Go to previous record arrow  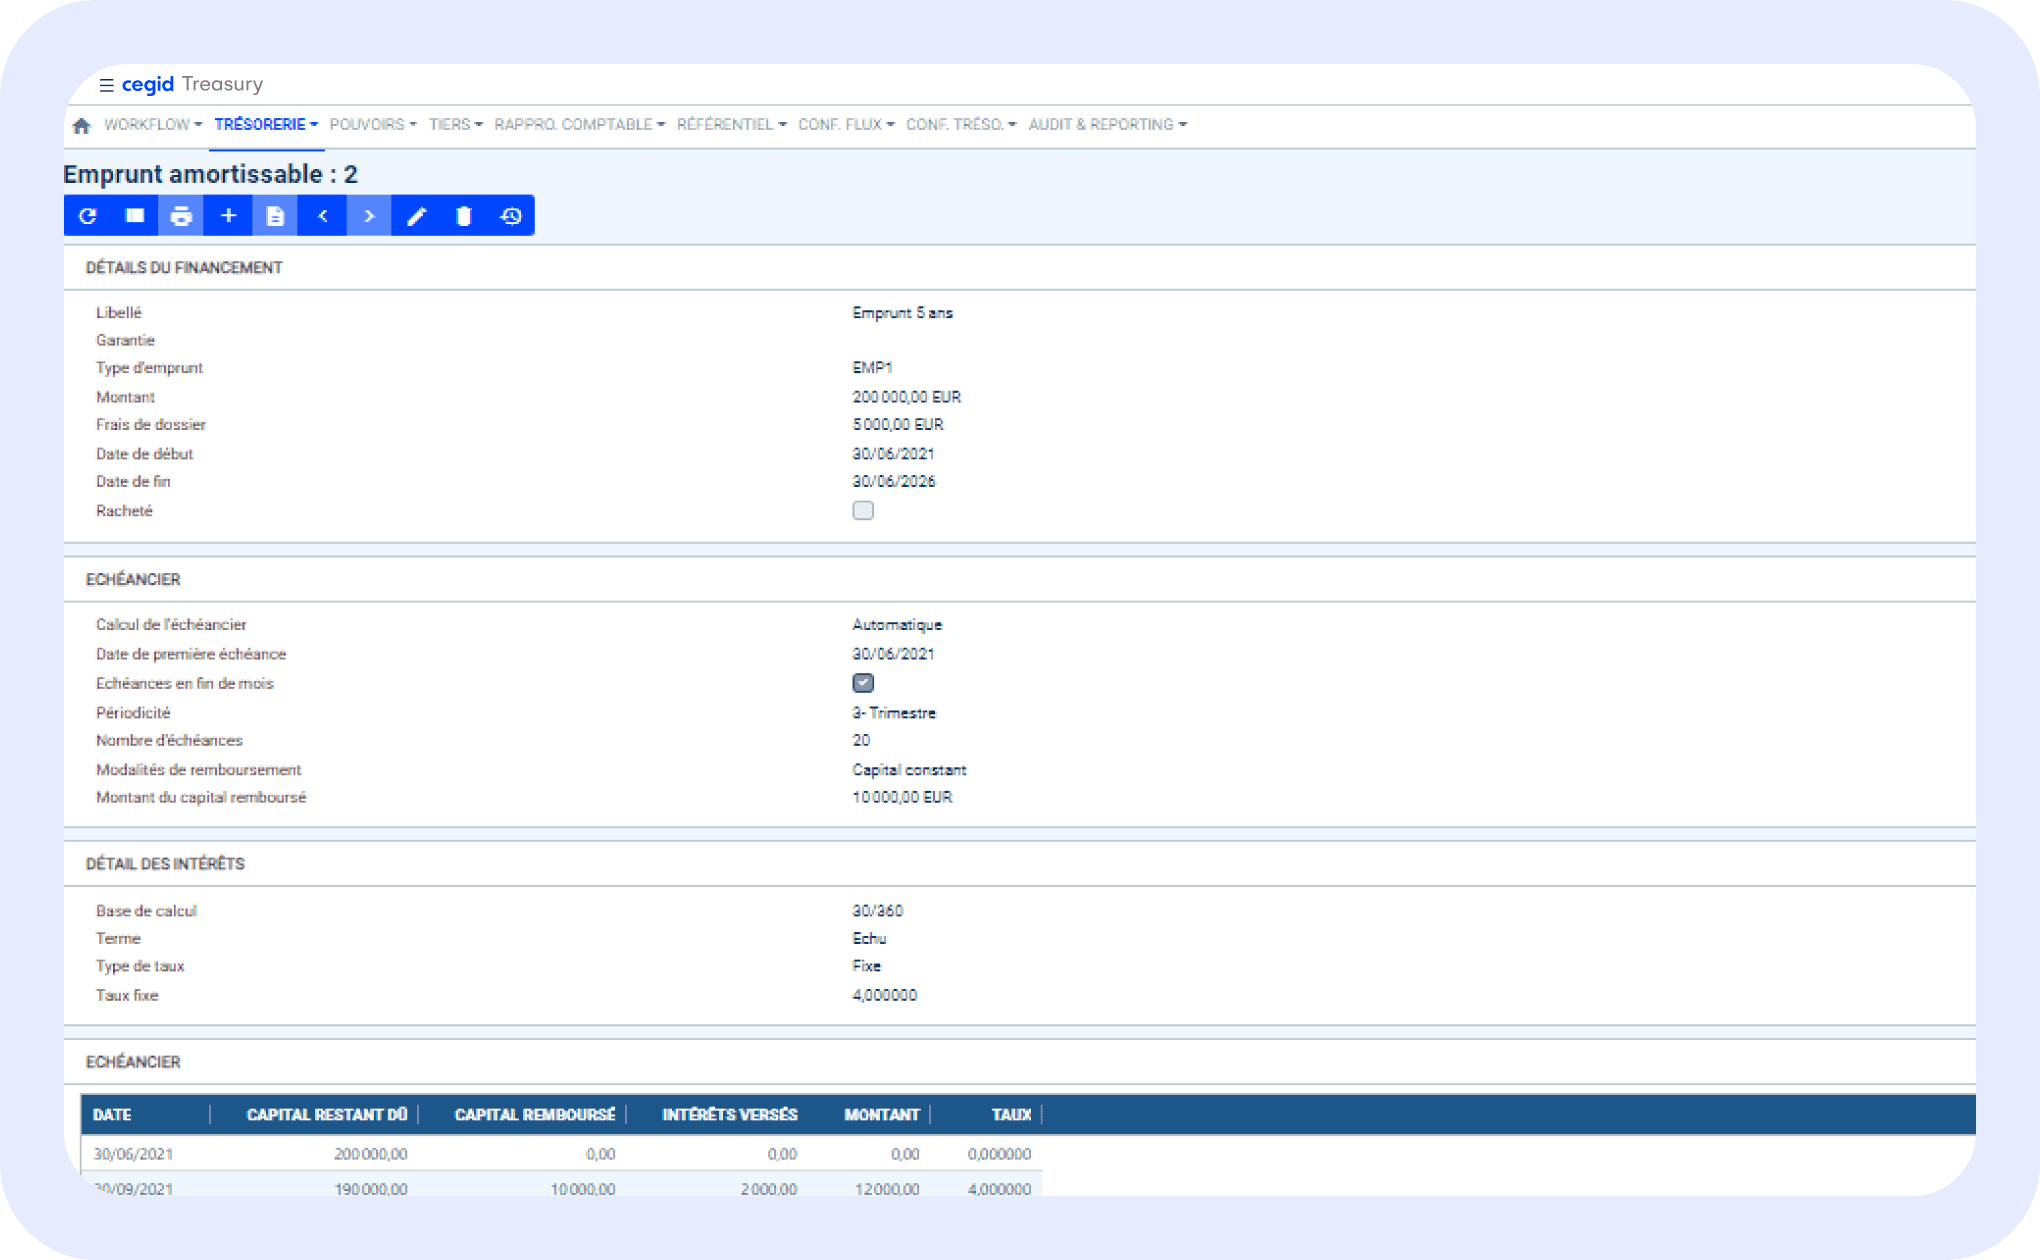(x=323, y=216)
